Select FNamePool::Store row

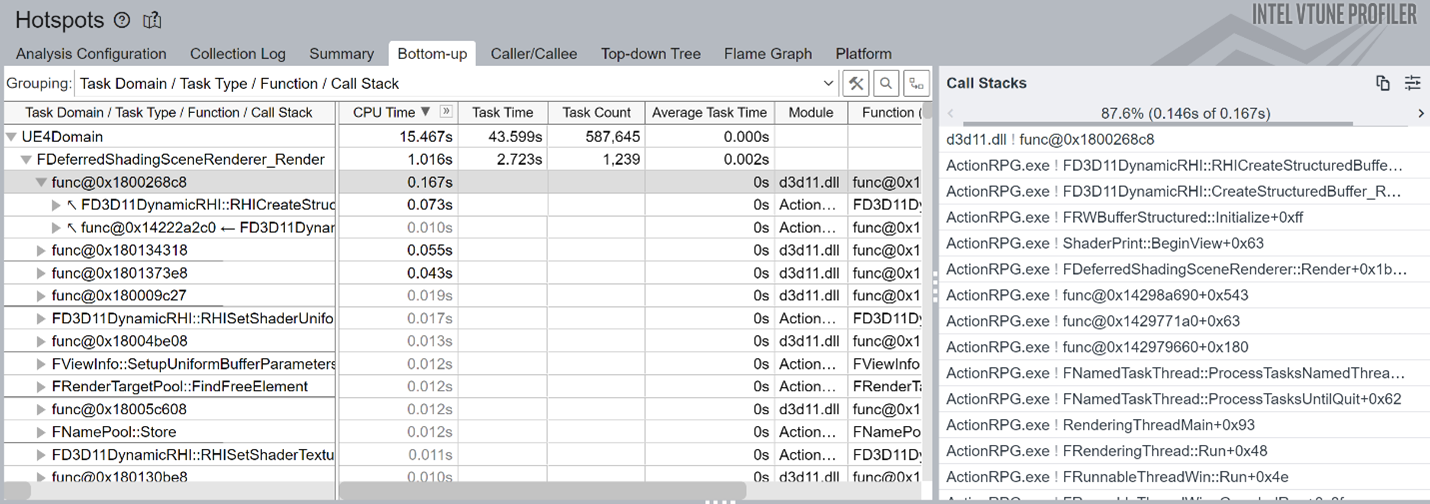pyautogui.click(x=113, y=432)
